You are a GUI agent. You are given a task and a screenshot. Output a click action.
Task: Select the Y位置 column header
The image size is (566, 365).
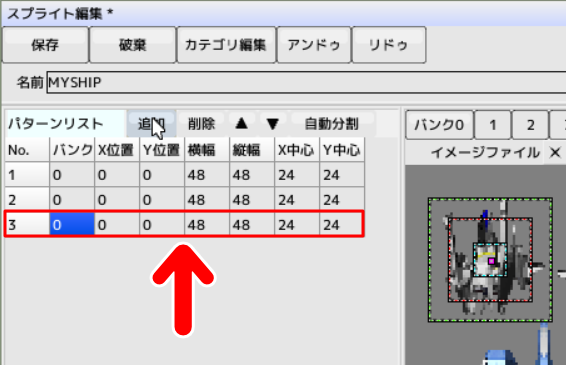coord(162,150)
